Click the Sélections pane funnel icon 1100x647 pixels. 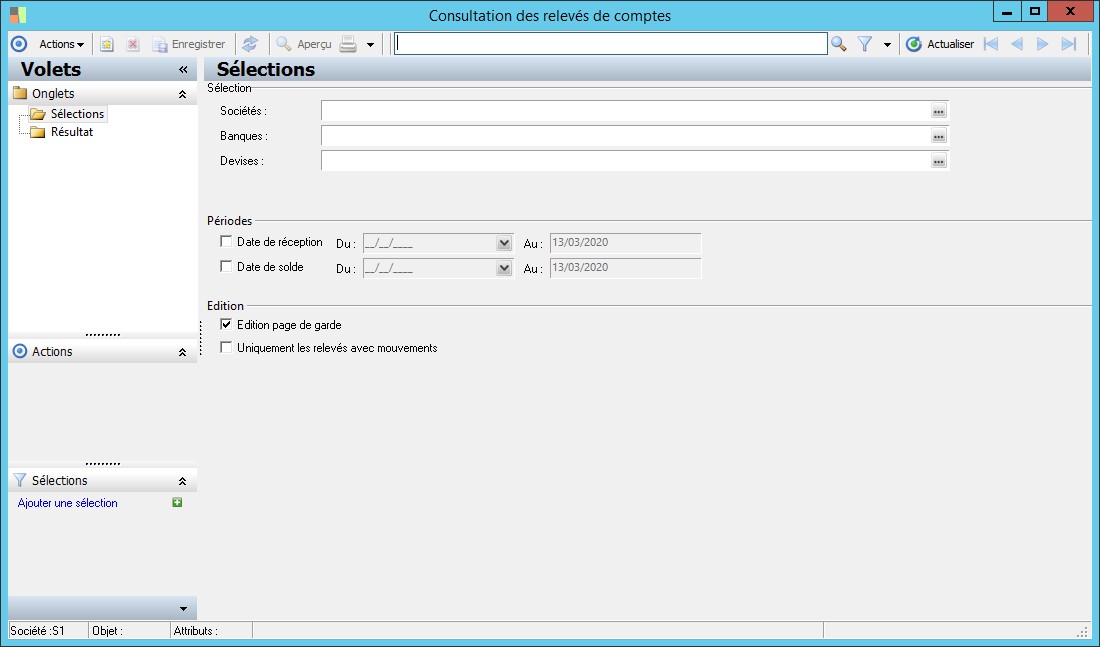[20, 481]
